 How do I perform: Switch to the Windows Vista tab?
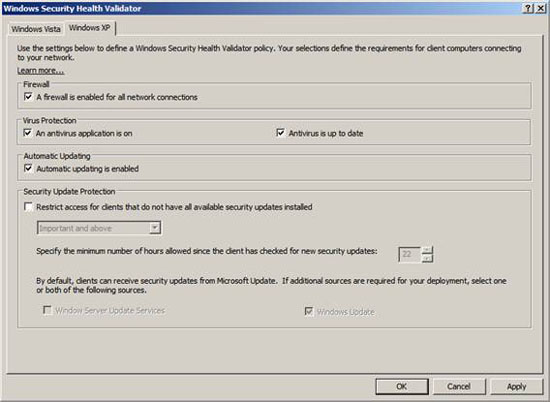(x=35, y=29)
